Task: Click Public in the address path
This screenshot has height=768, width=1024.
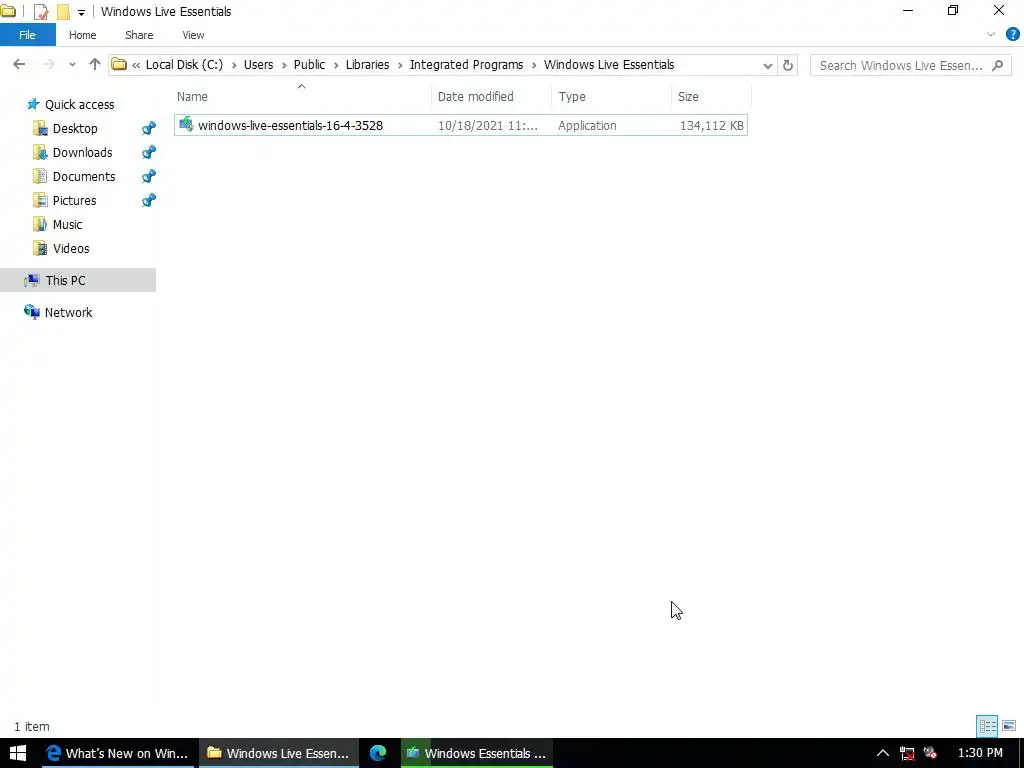Action: pyautogui.click(x=310, y=65)
